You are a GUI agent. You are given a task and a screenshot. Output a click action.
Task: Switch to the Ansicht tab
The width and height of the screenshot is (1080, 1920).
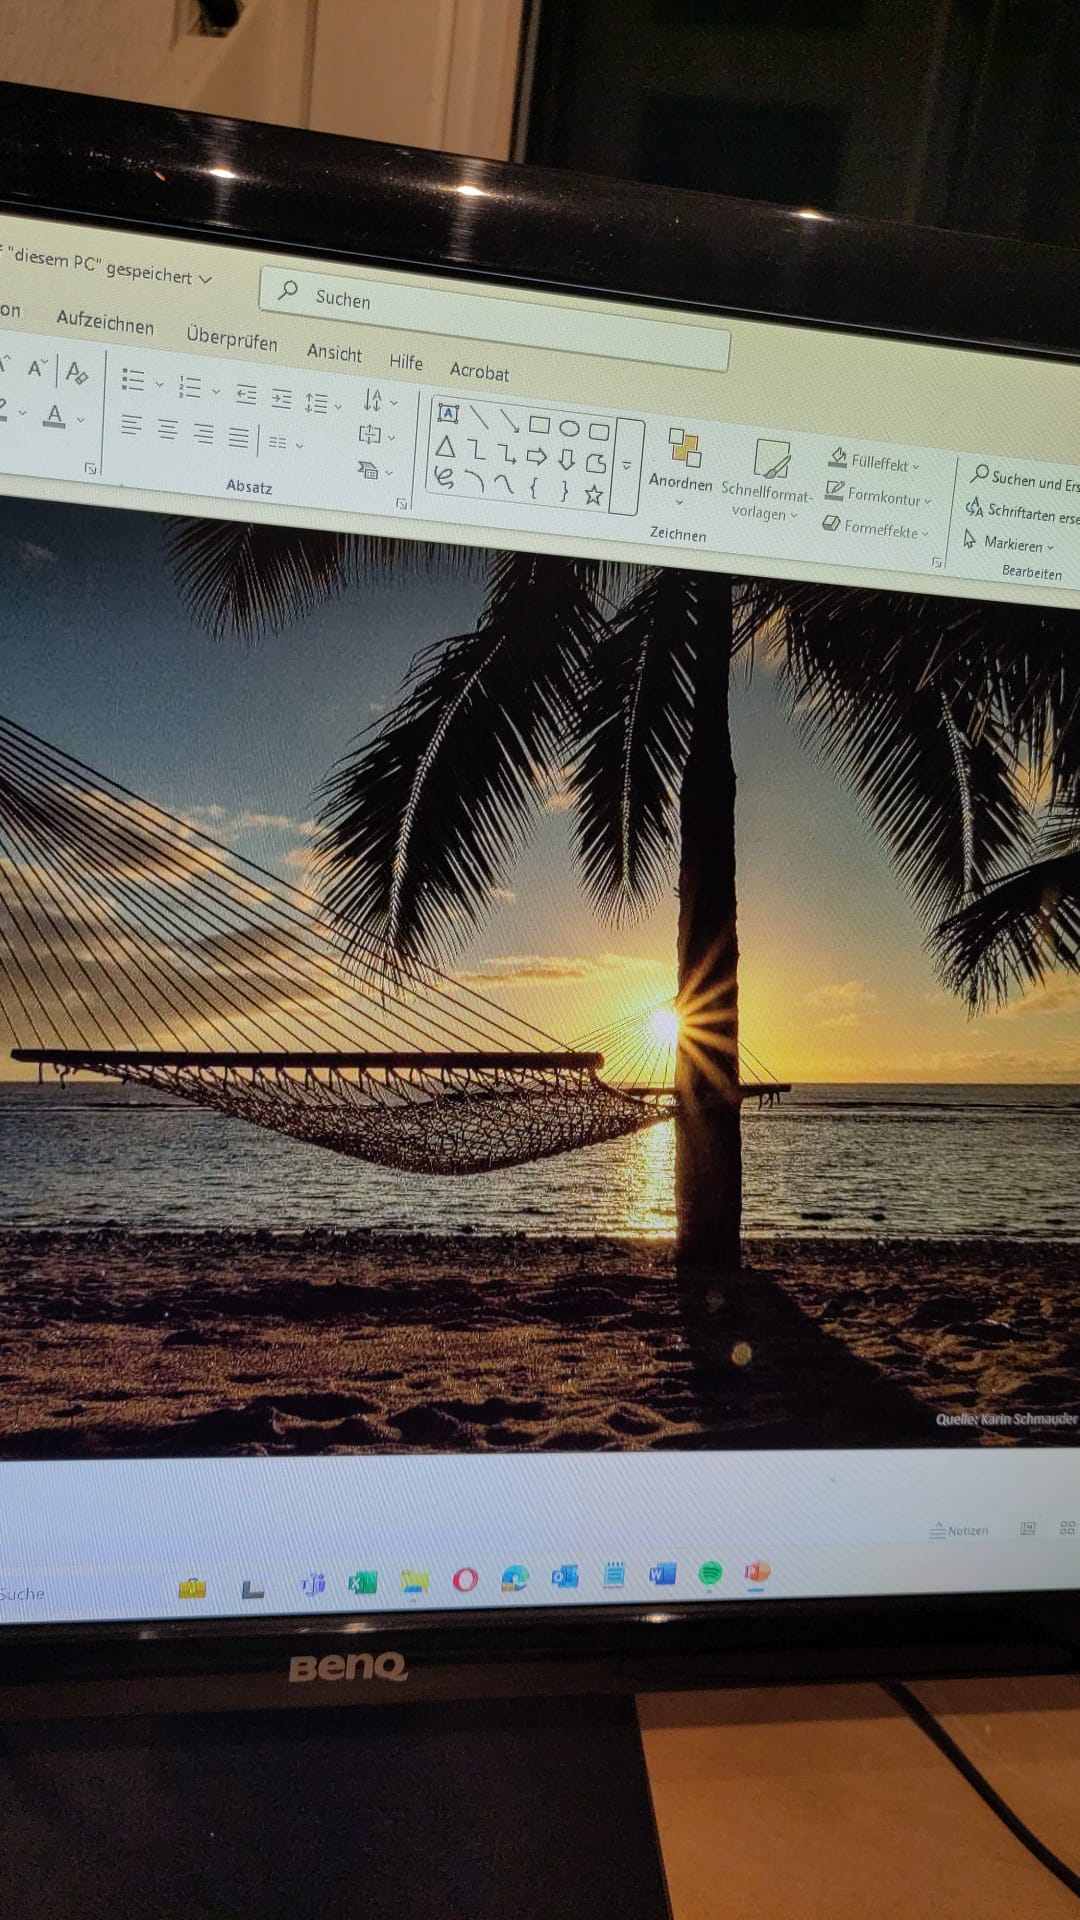point(334,352)
